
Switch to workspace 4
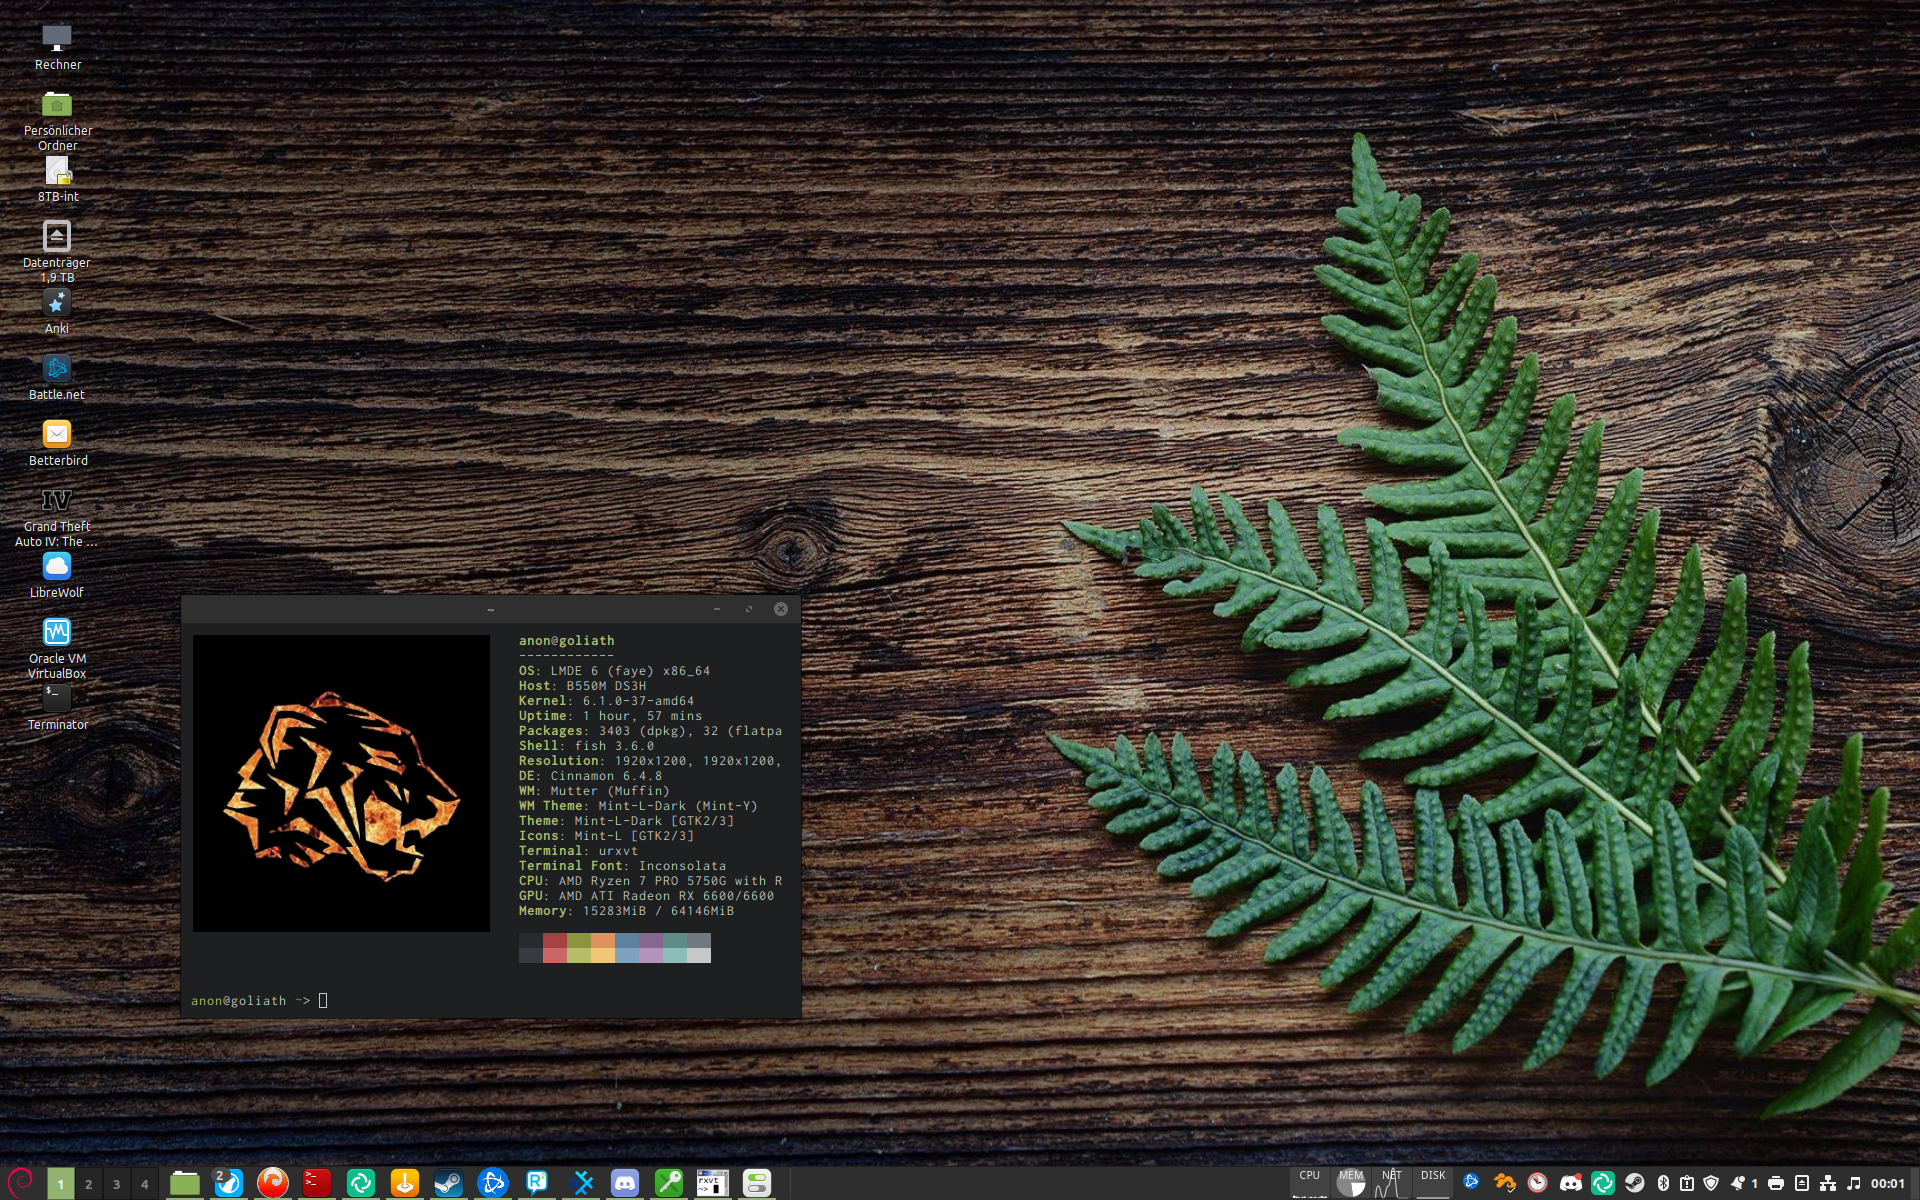(145, 1184)
